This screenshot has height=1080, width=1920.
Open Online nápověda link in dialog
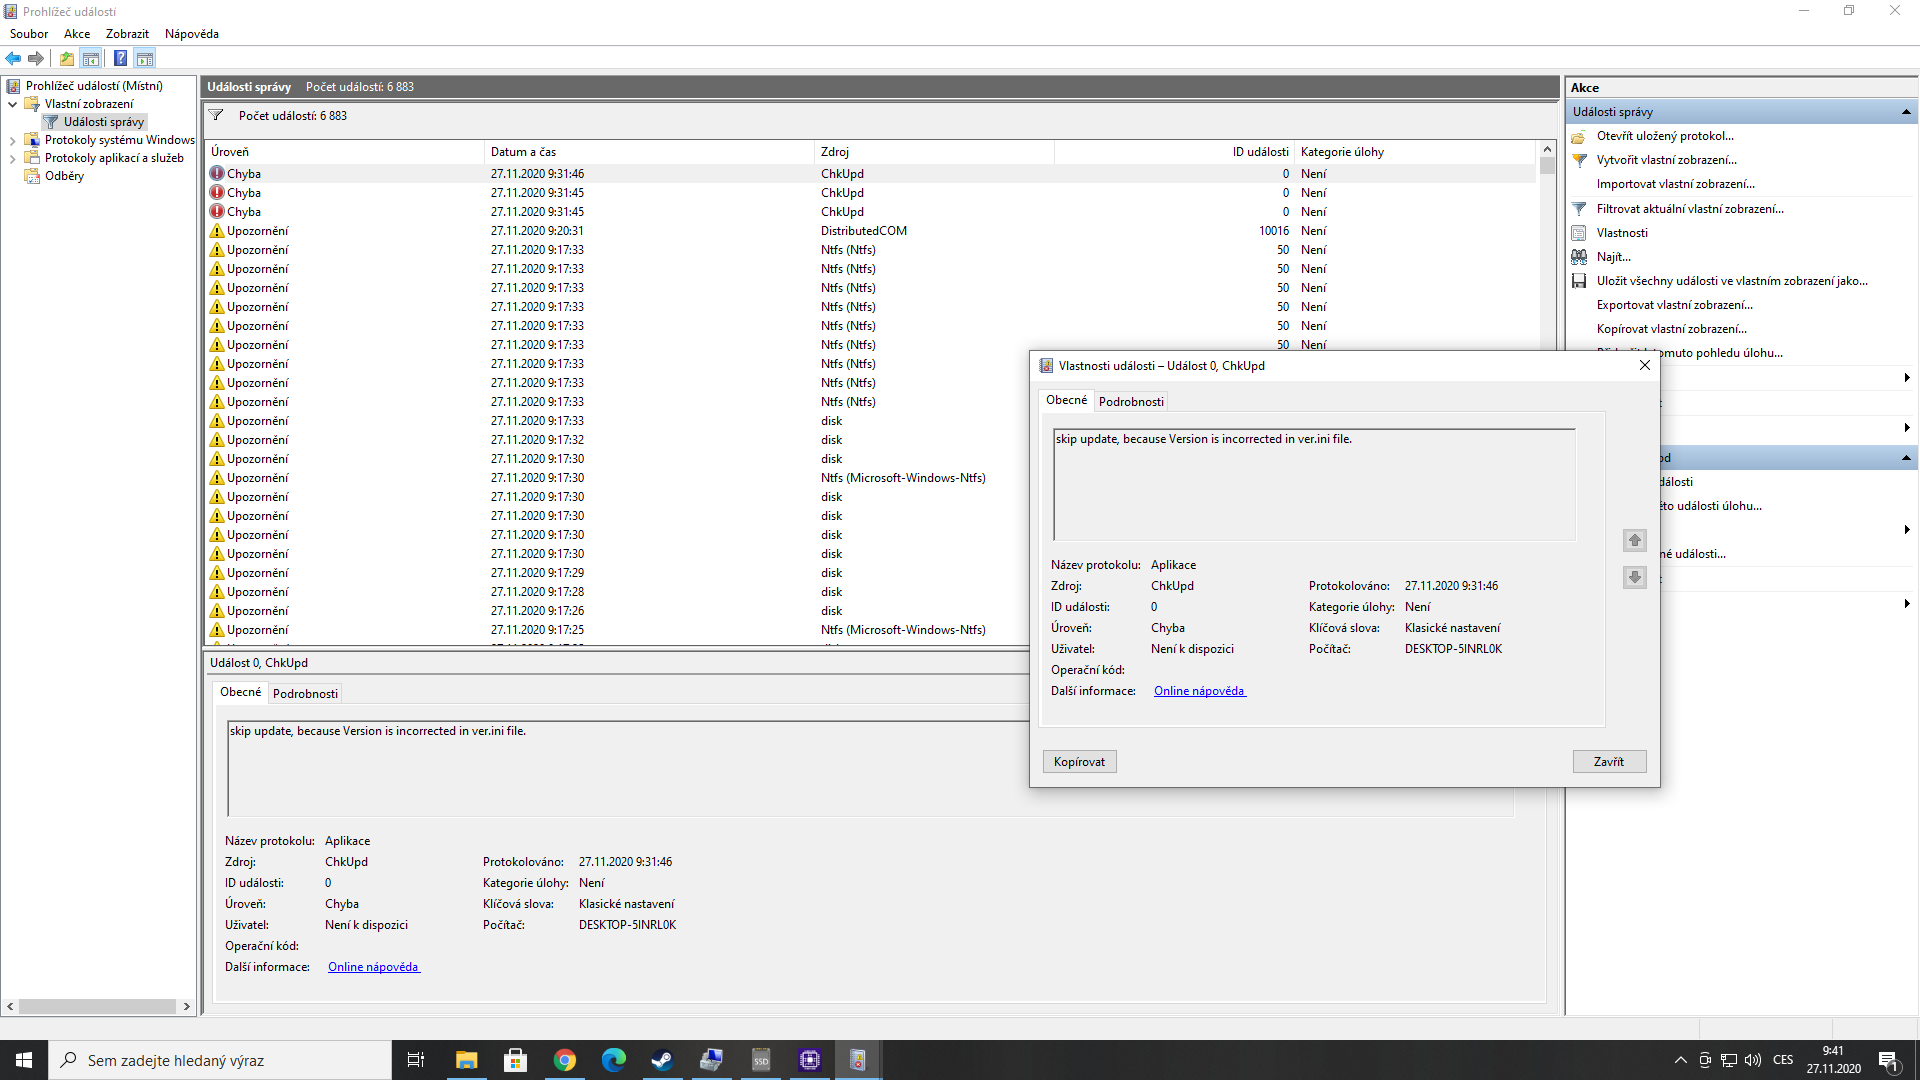point(1199,691)
